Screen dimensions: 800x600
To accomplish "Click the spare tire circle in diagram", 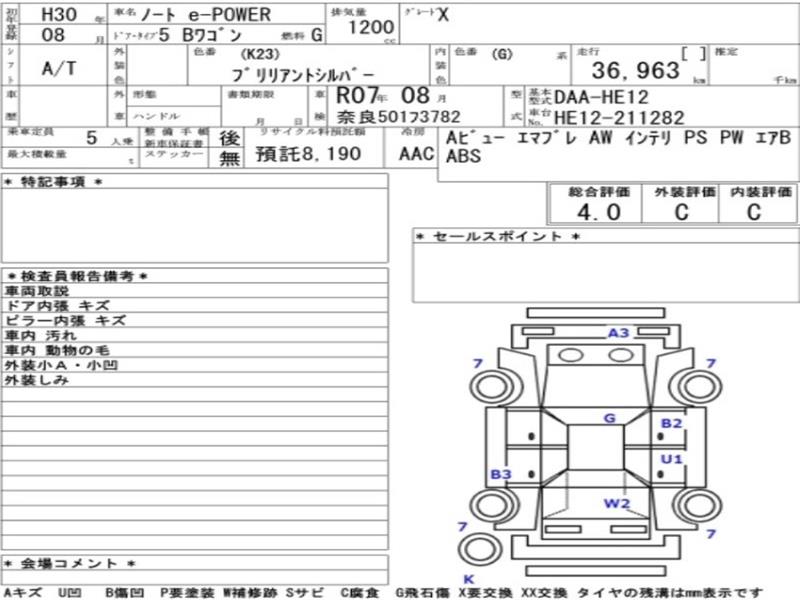I will [x=480, y=549].
